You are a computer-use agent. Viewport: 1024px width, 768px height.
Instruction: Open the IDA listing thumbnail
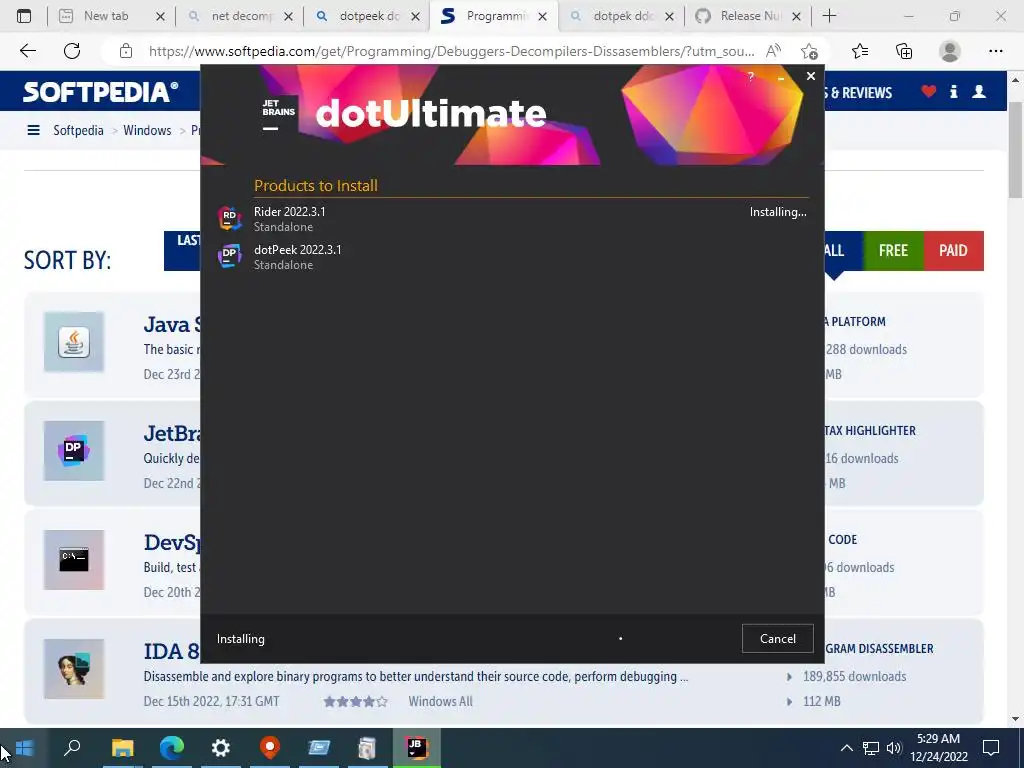(x=74, y=669)
